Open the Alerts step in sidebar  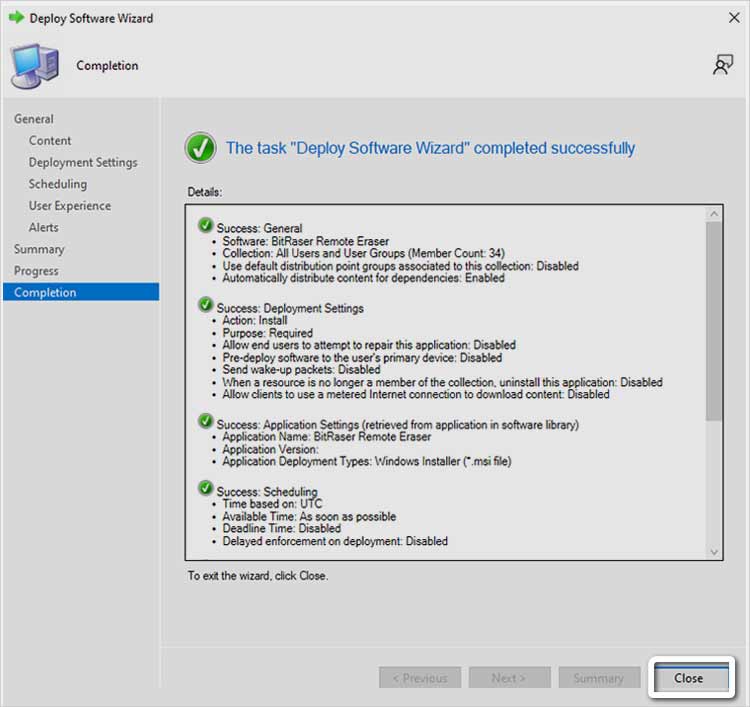point(44,227)
